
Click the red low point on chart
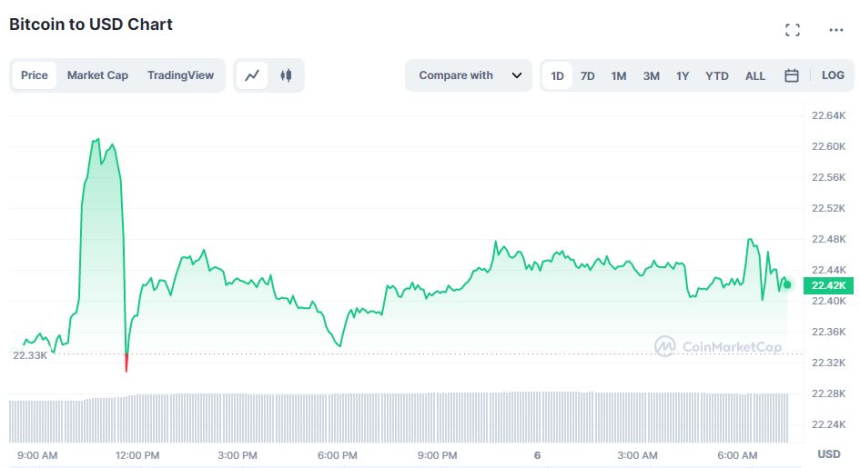pyautogui.click(x=126, y=363)
